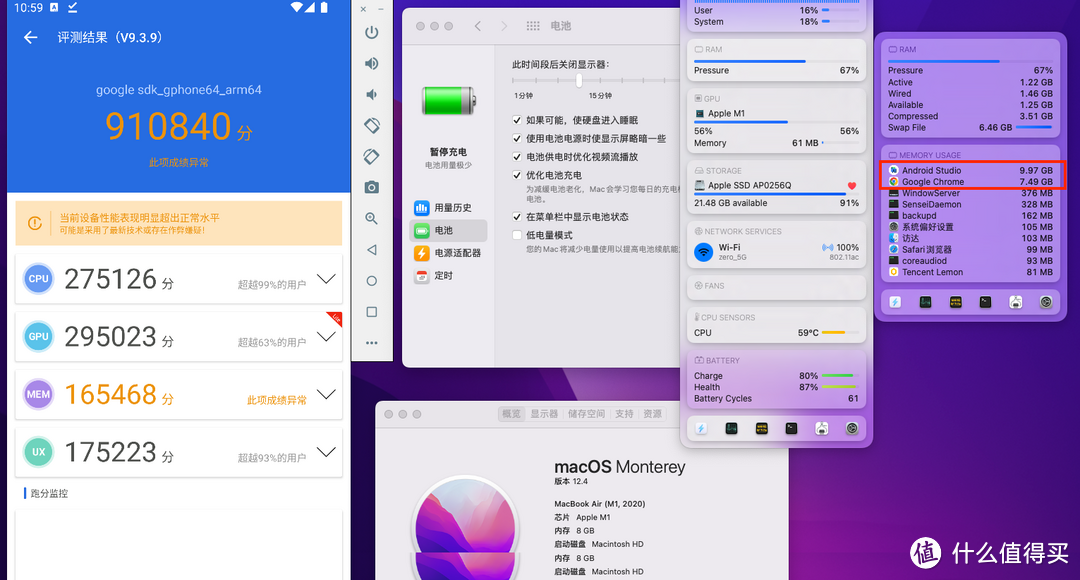Image resolution: width=1080 pixels, height=580 pixels.
Task: Click Battery Cycles row
Action: (776, 399)
